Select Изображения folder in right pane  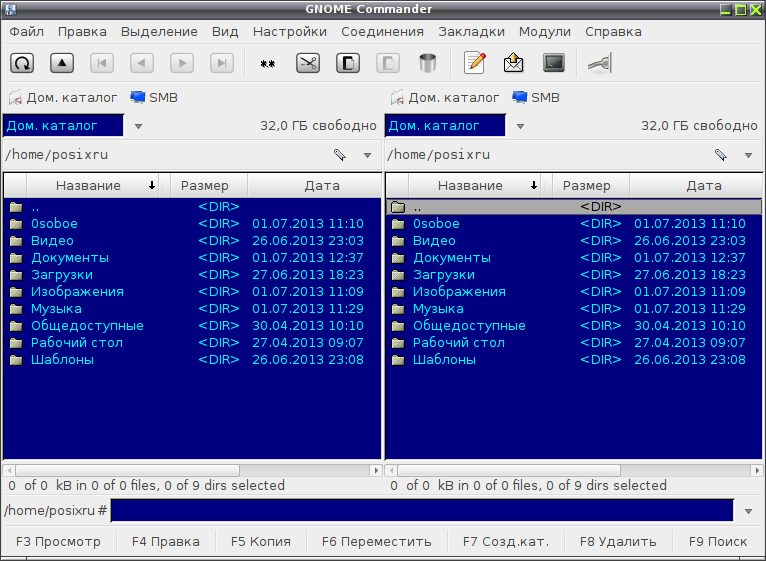point(574,292)
